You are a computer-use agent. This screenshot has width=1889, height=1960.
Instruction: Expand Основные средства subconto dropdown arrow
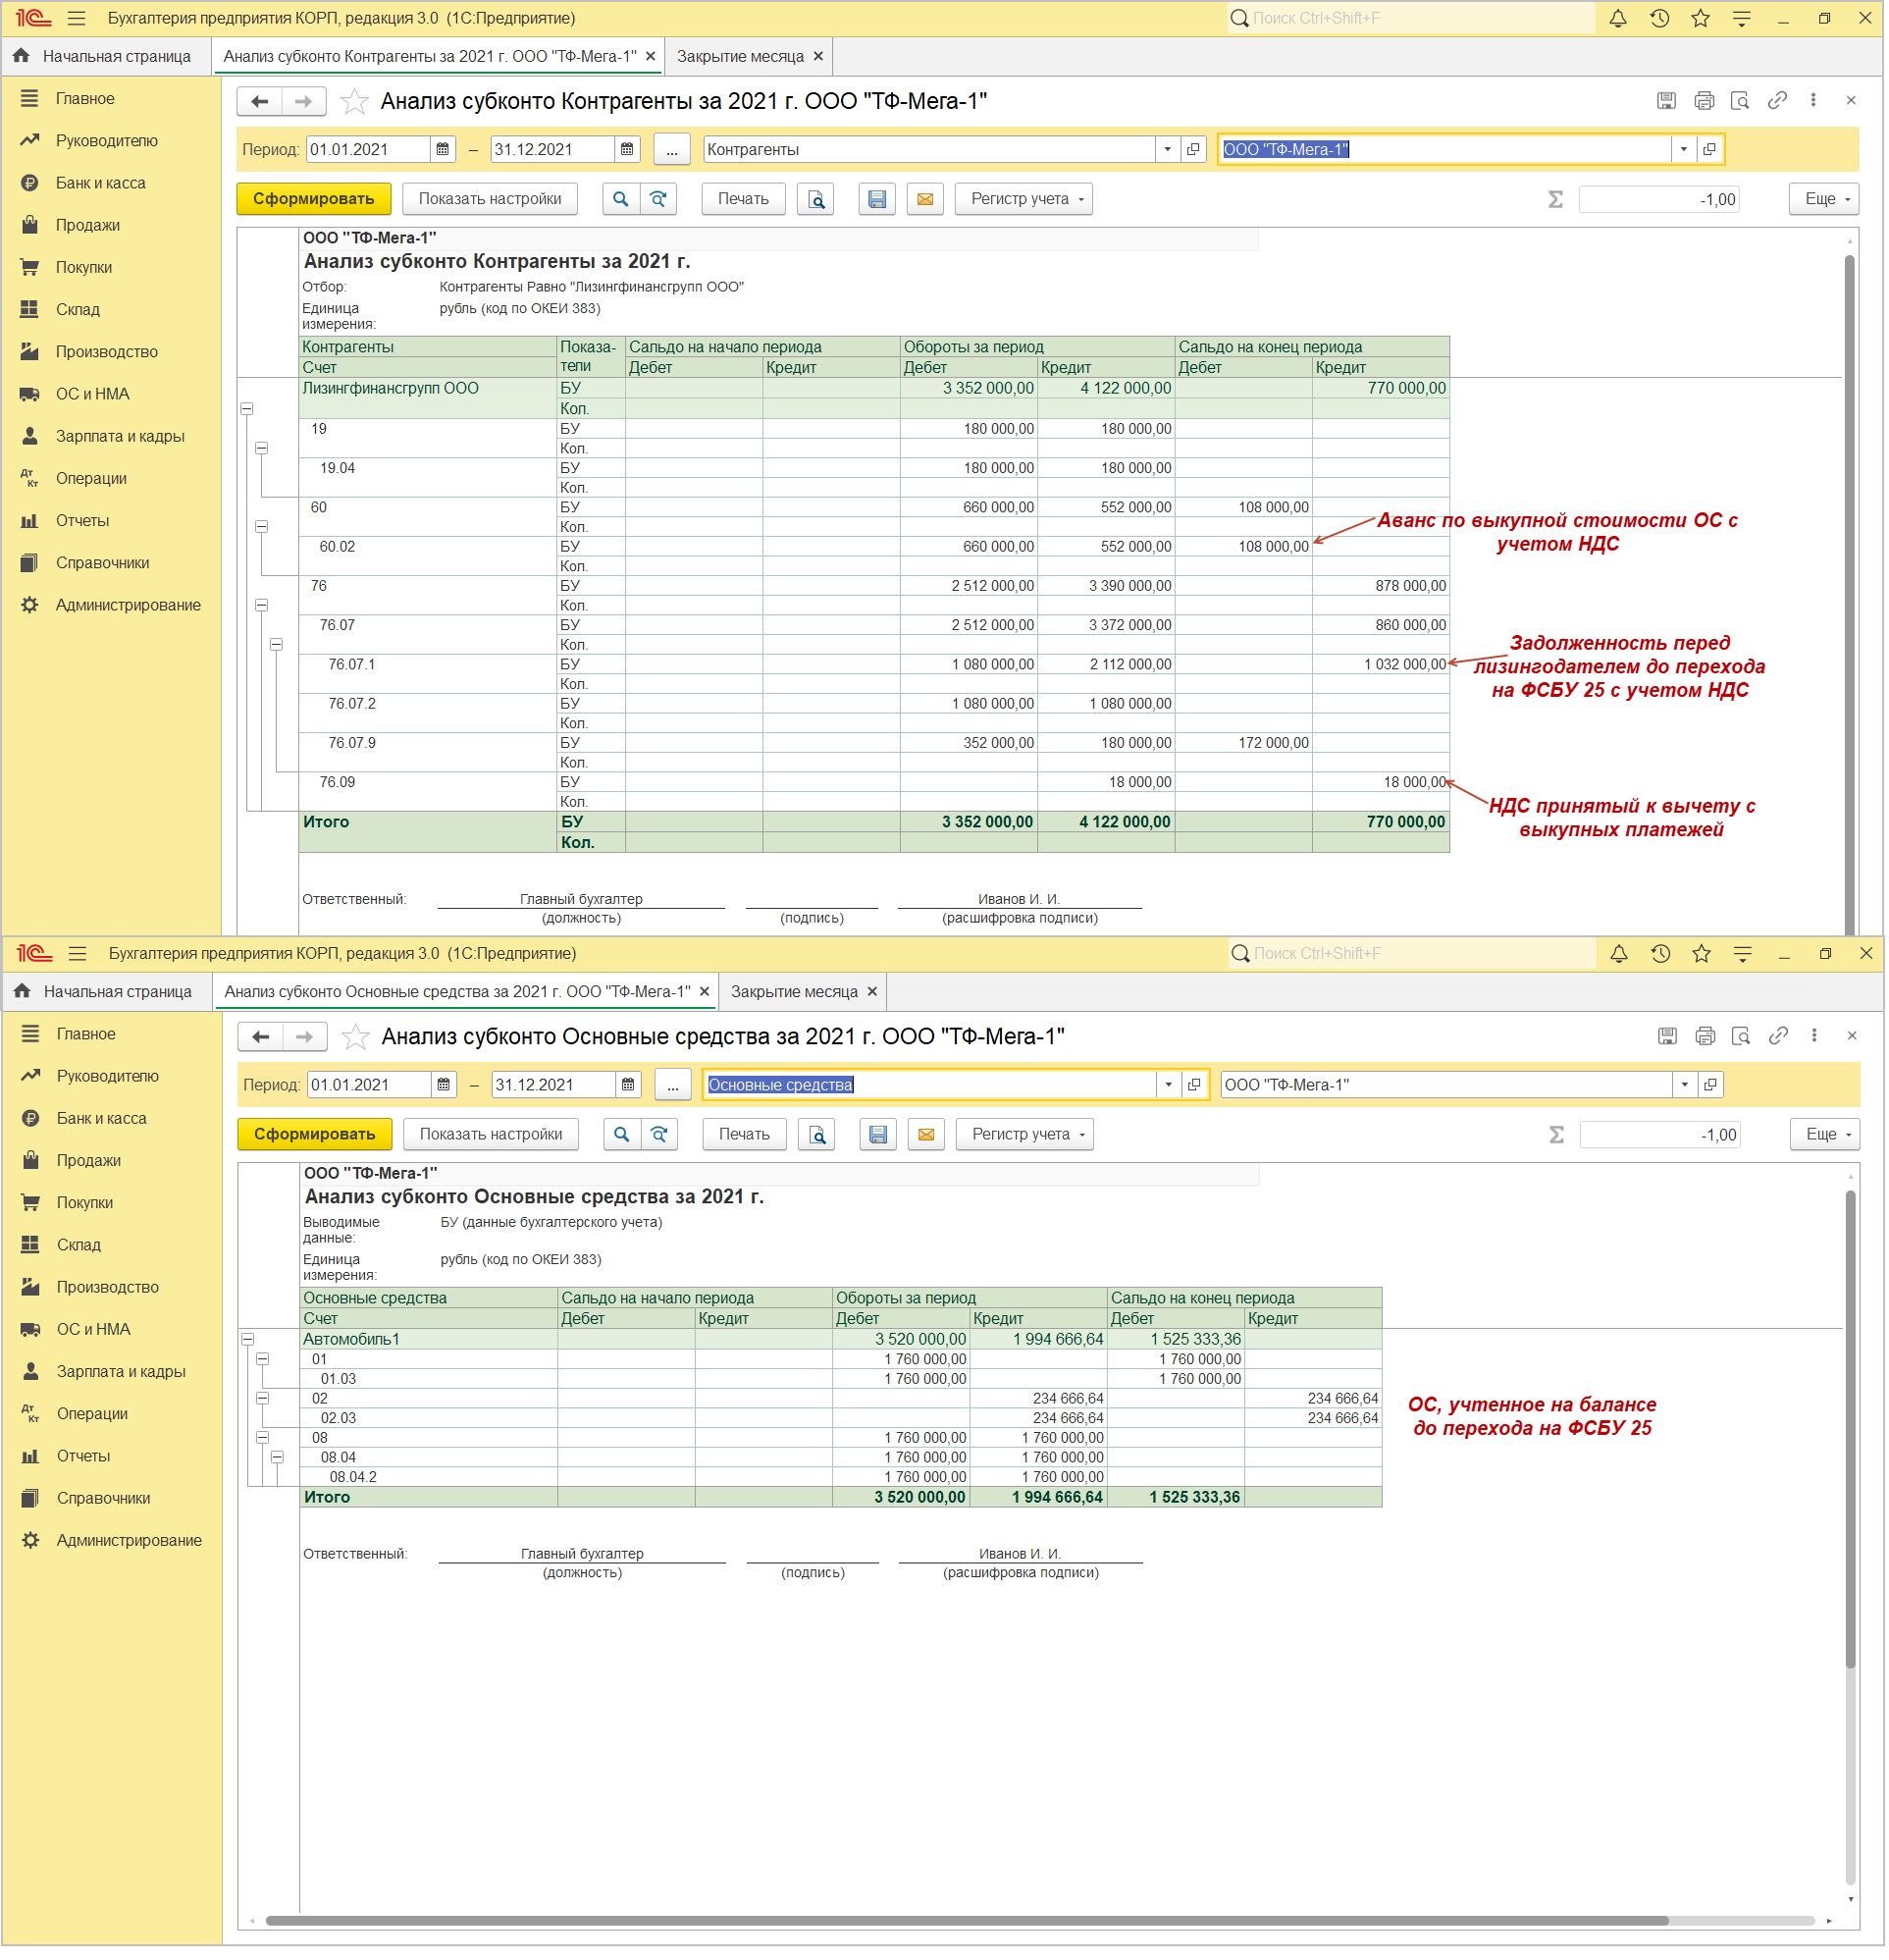point(1170,1086)
